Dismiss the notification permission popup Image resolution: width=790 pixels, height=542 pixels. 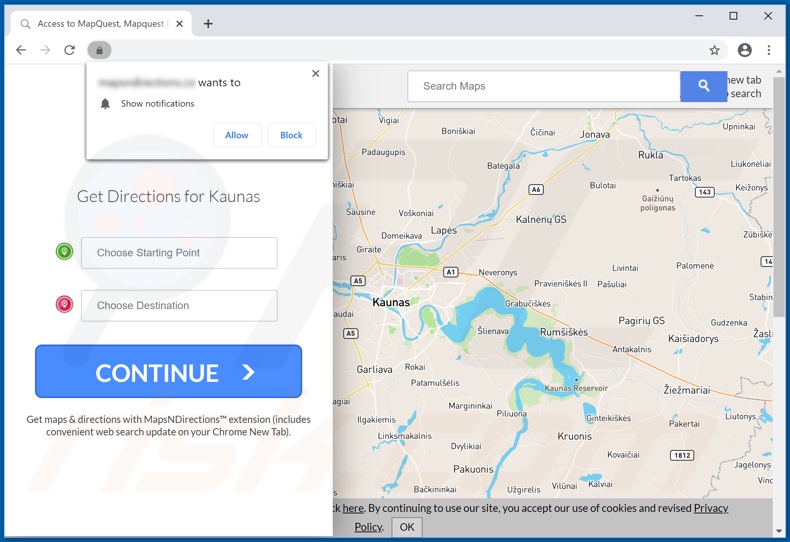tap(316, 74)
